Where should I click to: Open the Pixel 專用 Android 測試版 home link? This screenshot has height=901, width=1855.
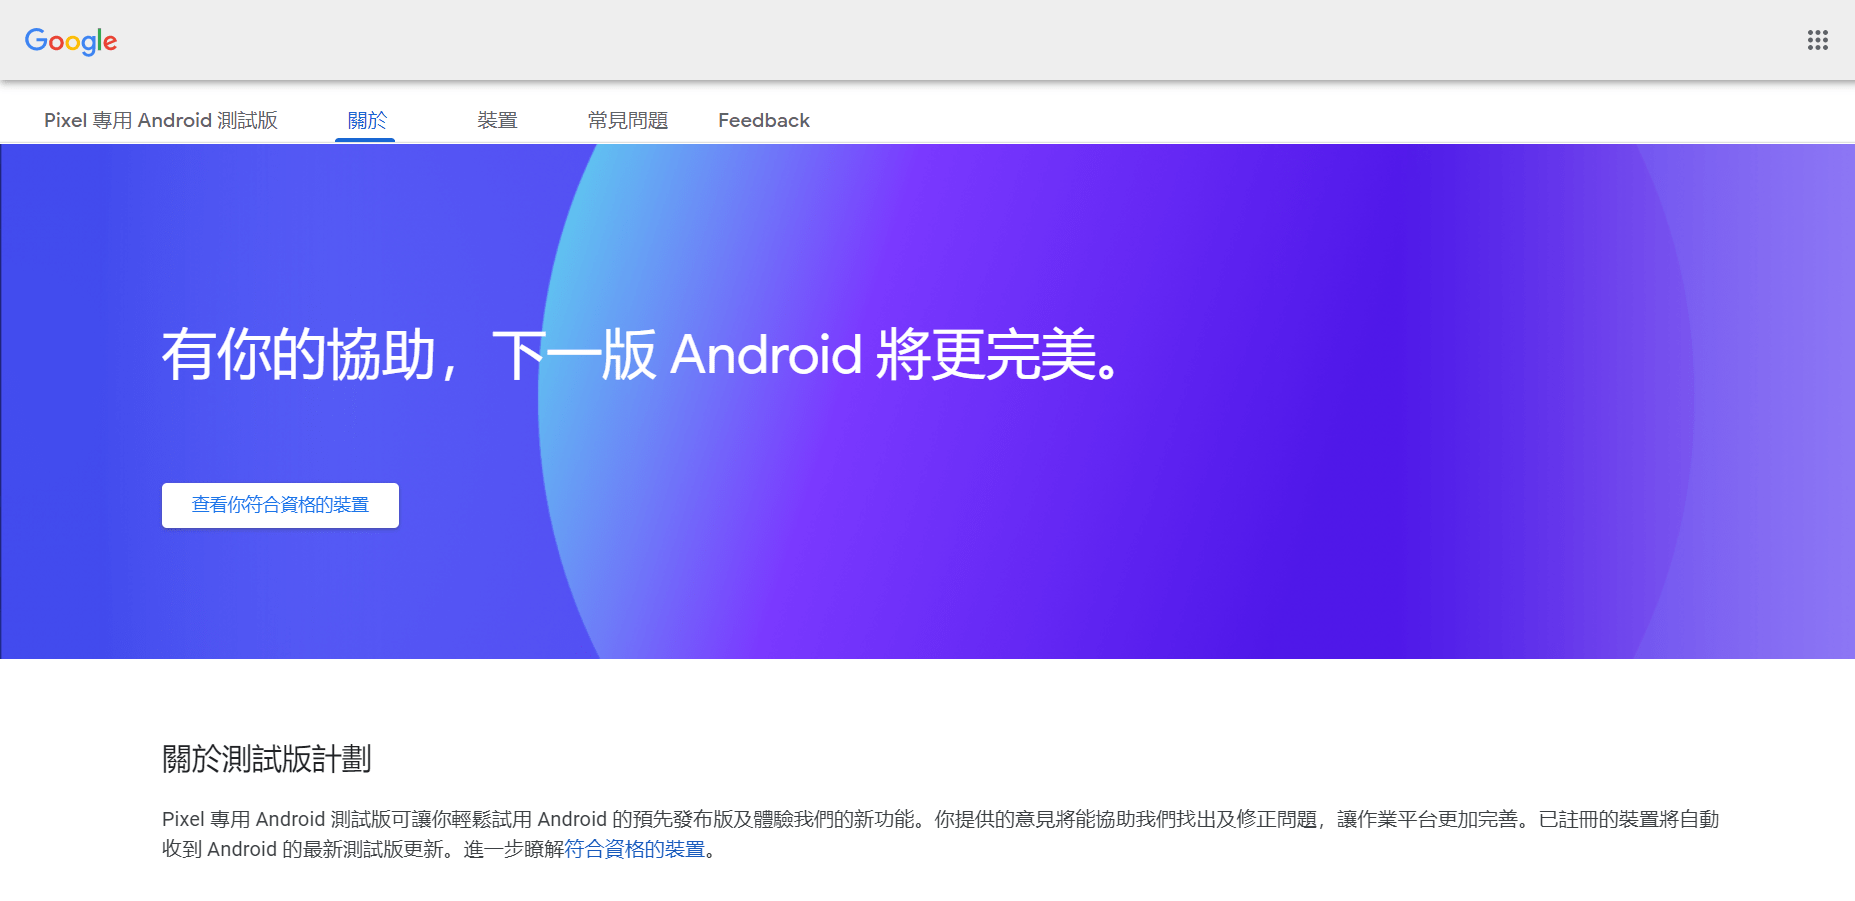pyautogui.click(x=161, y=120)
